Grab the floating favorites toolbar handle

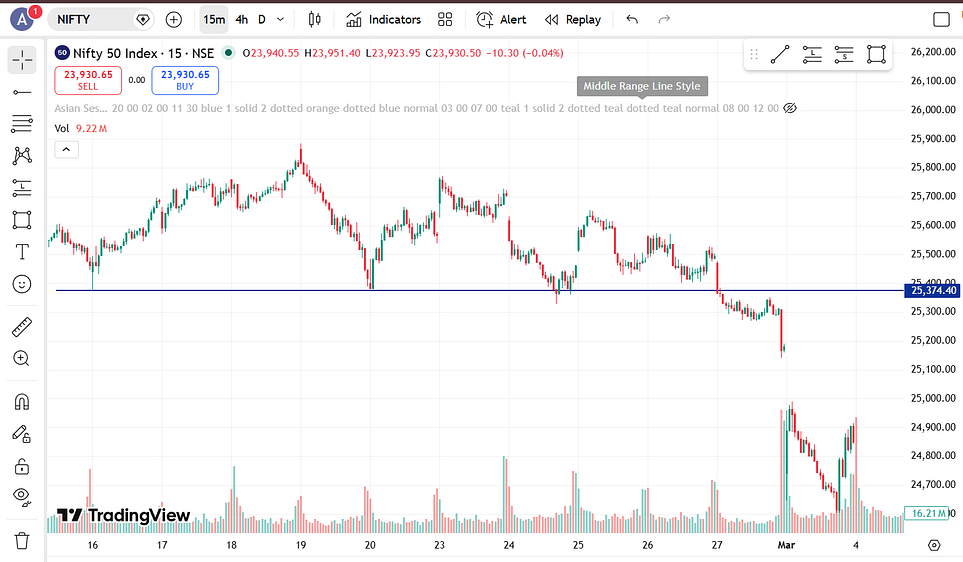(754, 55)
